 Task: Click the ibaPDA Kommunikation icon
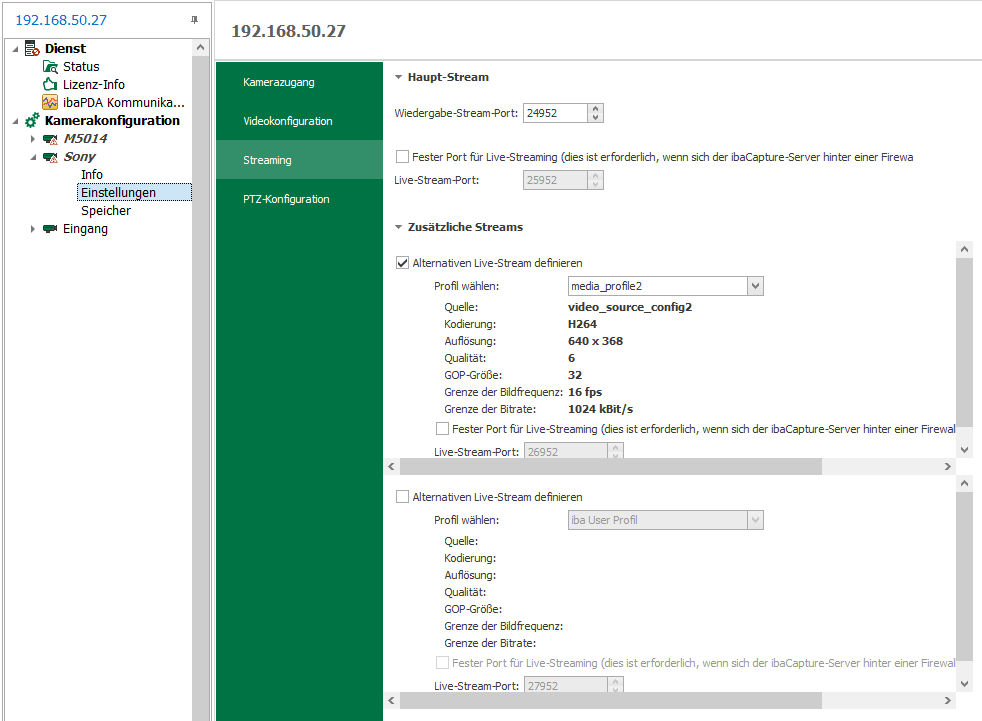(x=50, y=103)
